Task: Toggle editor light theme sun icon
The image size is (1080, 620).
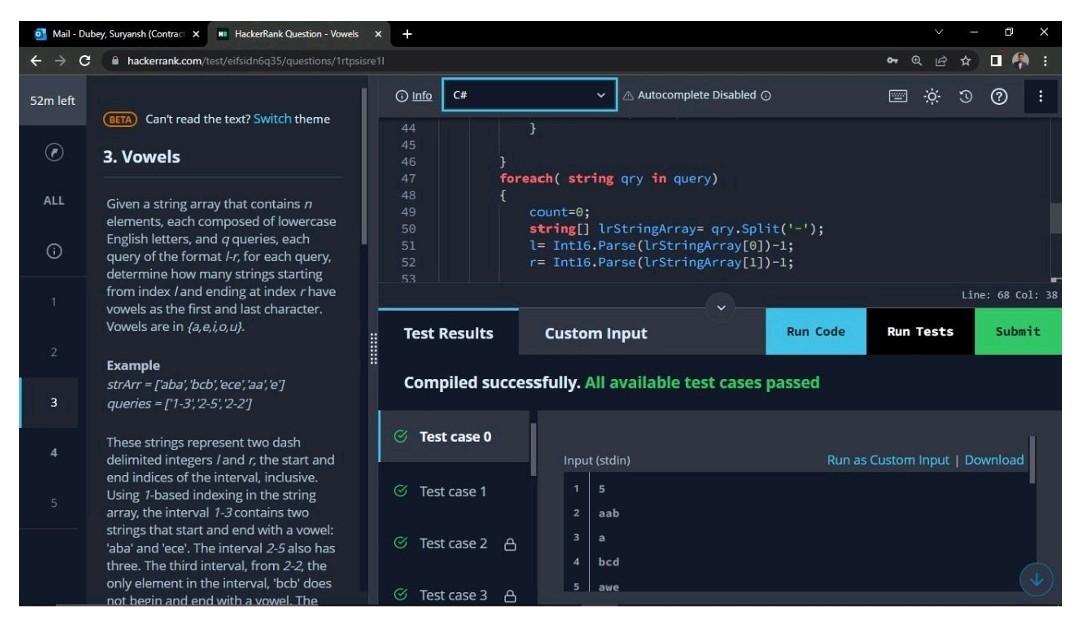Action: click(932, 96)
